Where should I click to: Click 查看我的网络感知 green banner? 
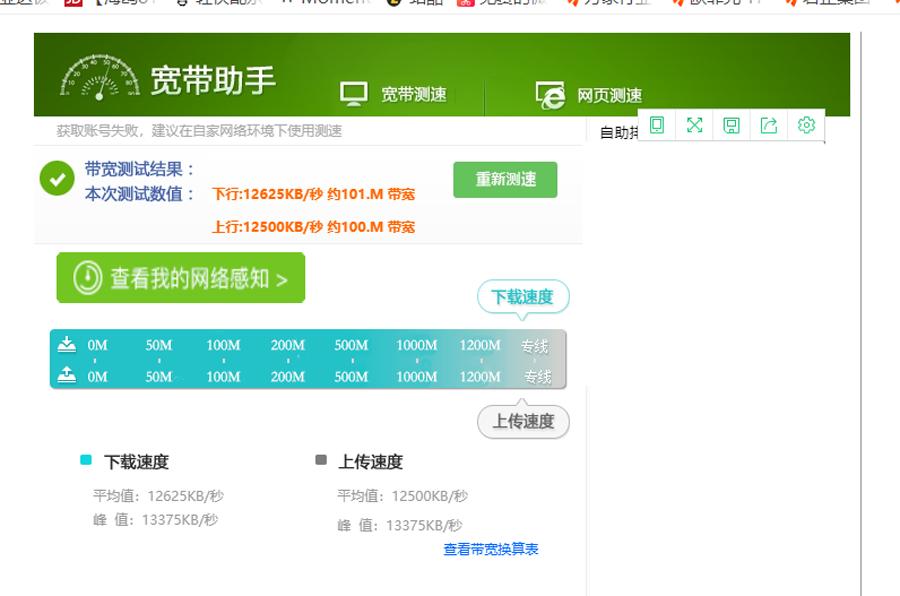(x=180, y=276)
